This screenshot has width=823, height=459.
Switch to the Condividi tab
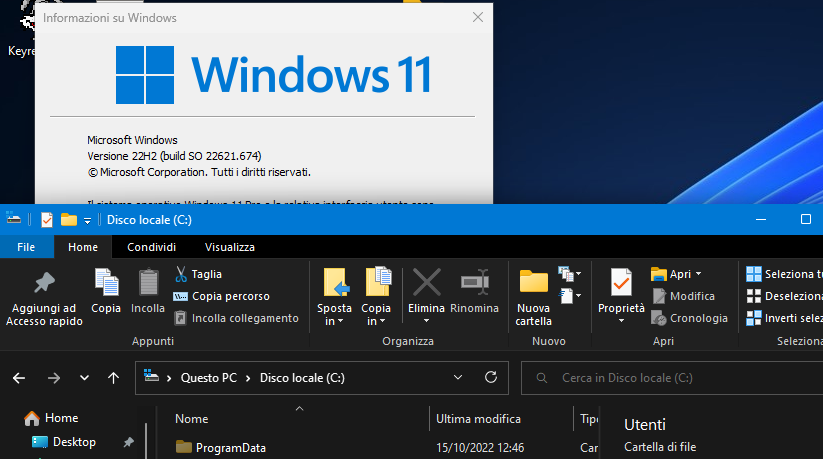(152, 247)
